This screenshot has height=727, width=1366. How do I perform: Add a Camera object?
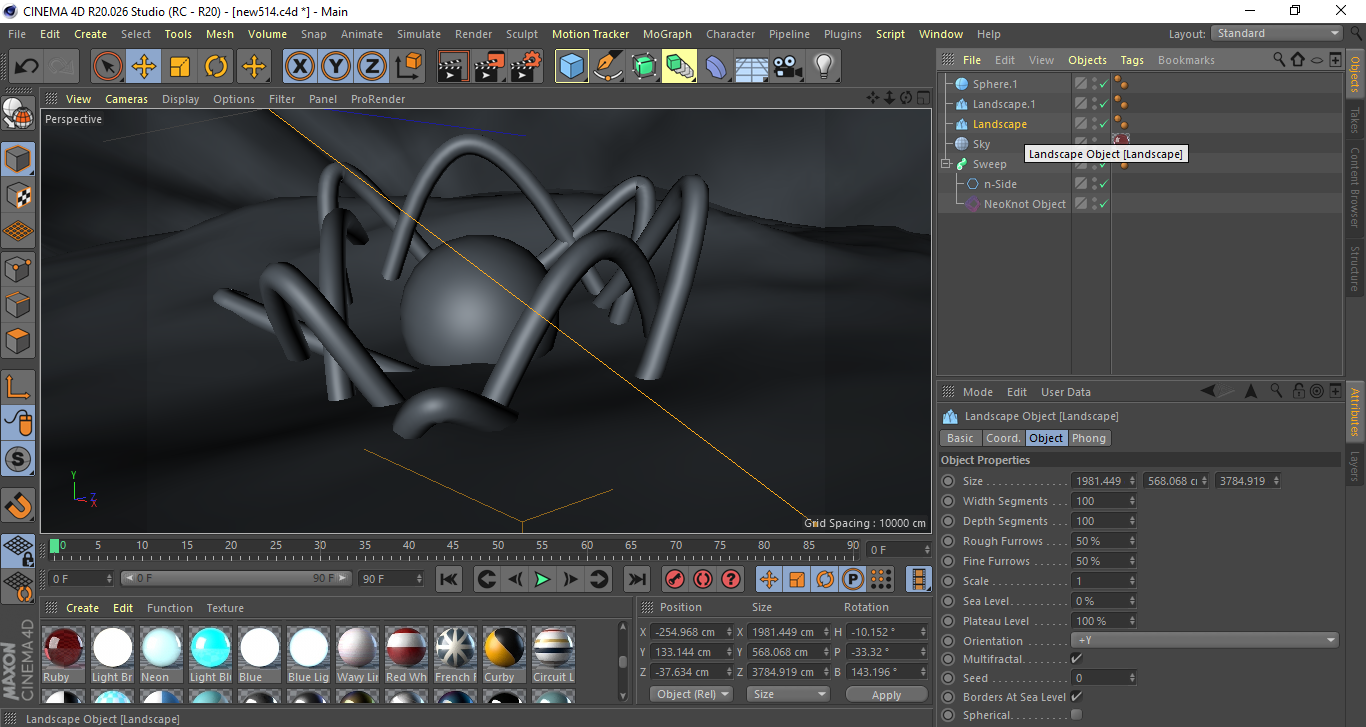[788, 67]
